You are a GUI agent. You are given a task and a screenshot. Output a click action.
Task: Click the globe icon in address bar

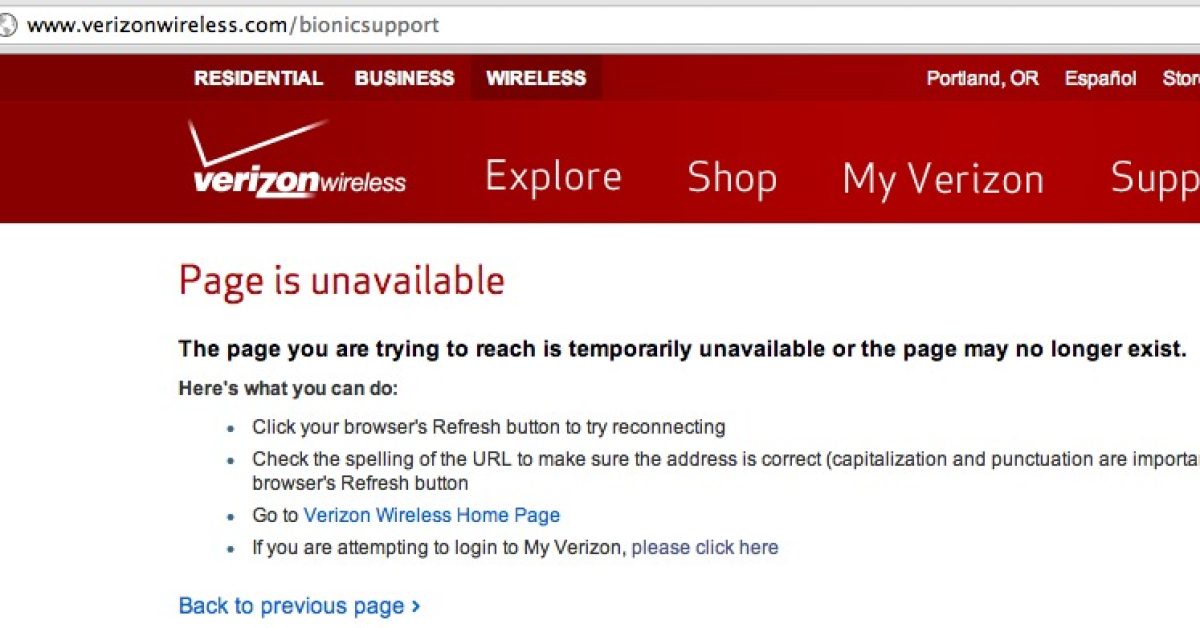[x=8, y=25]
